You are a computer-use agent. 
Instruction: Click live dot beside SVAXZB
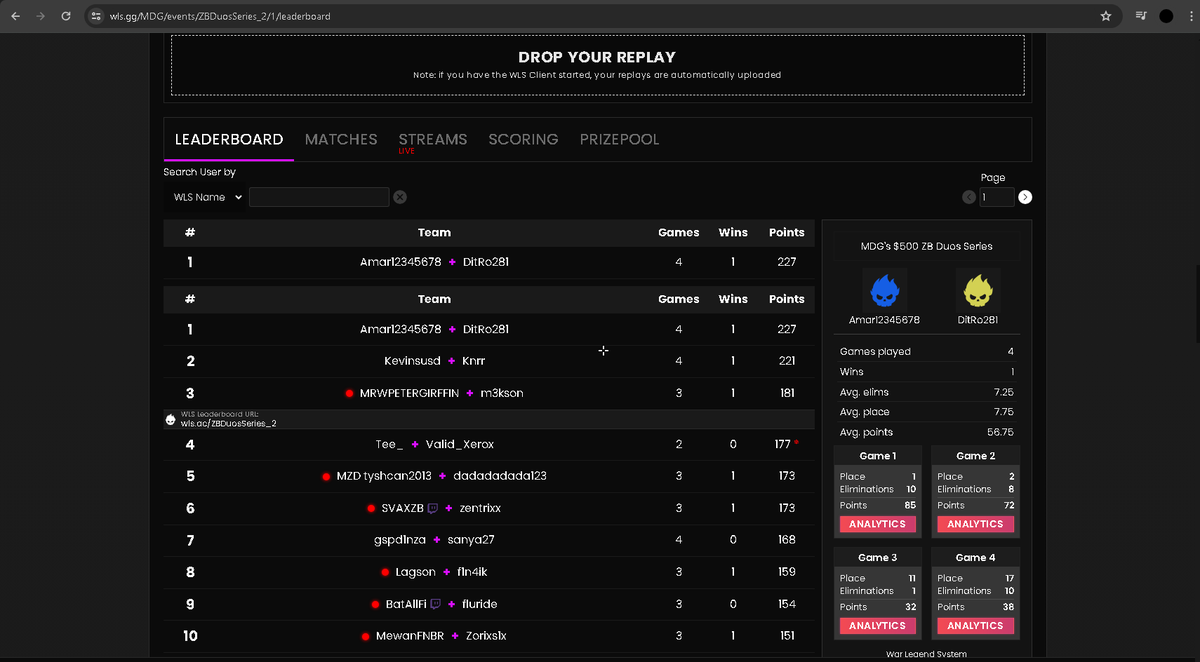[371, 509]
